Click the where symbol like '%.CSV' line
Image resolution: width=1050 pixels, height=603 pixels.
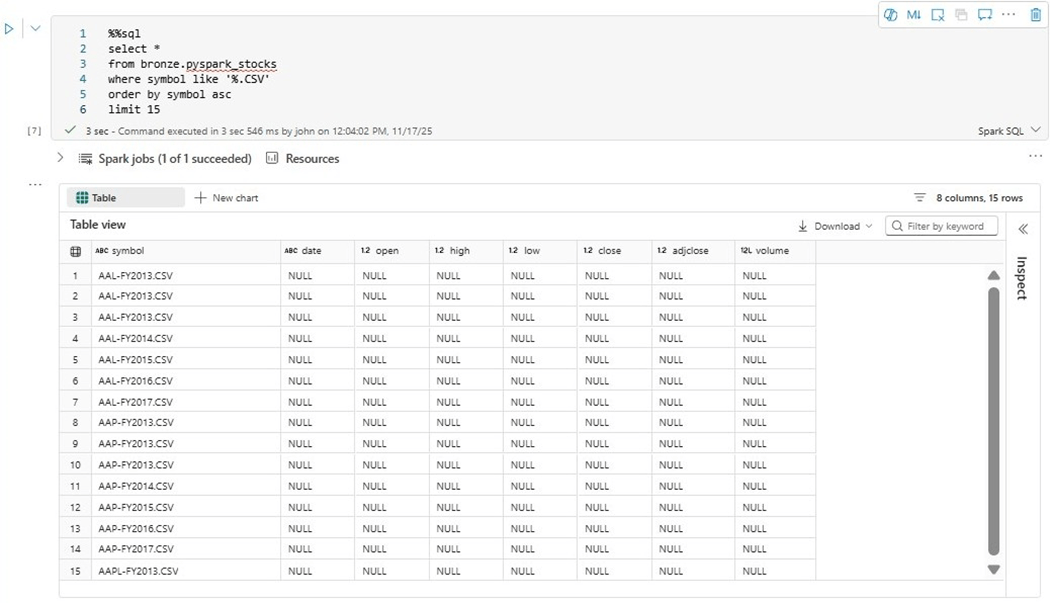click(x=189, y=79)
